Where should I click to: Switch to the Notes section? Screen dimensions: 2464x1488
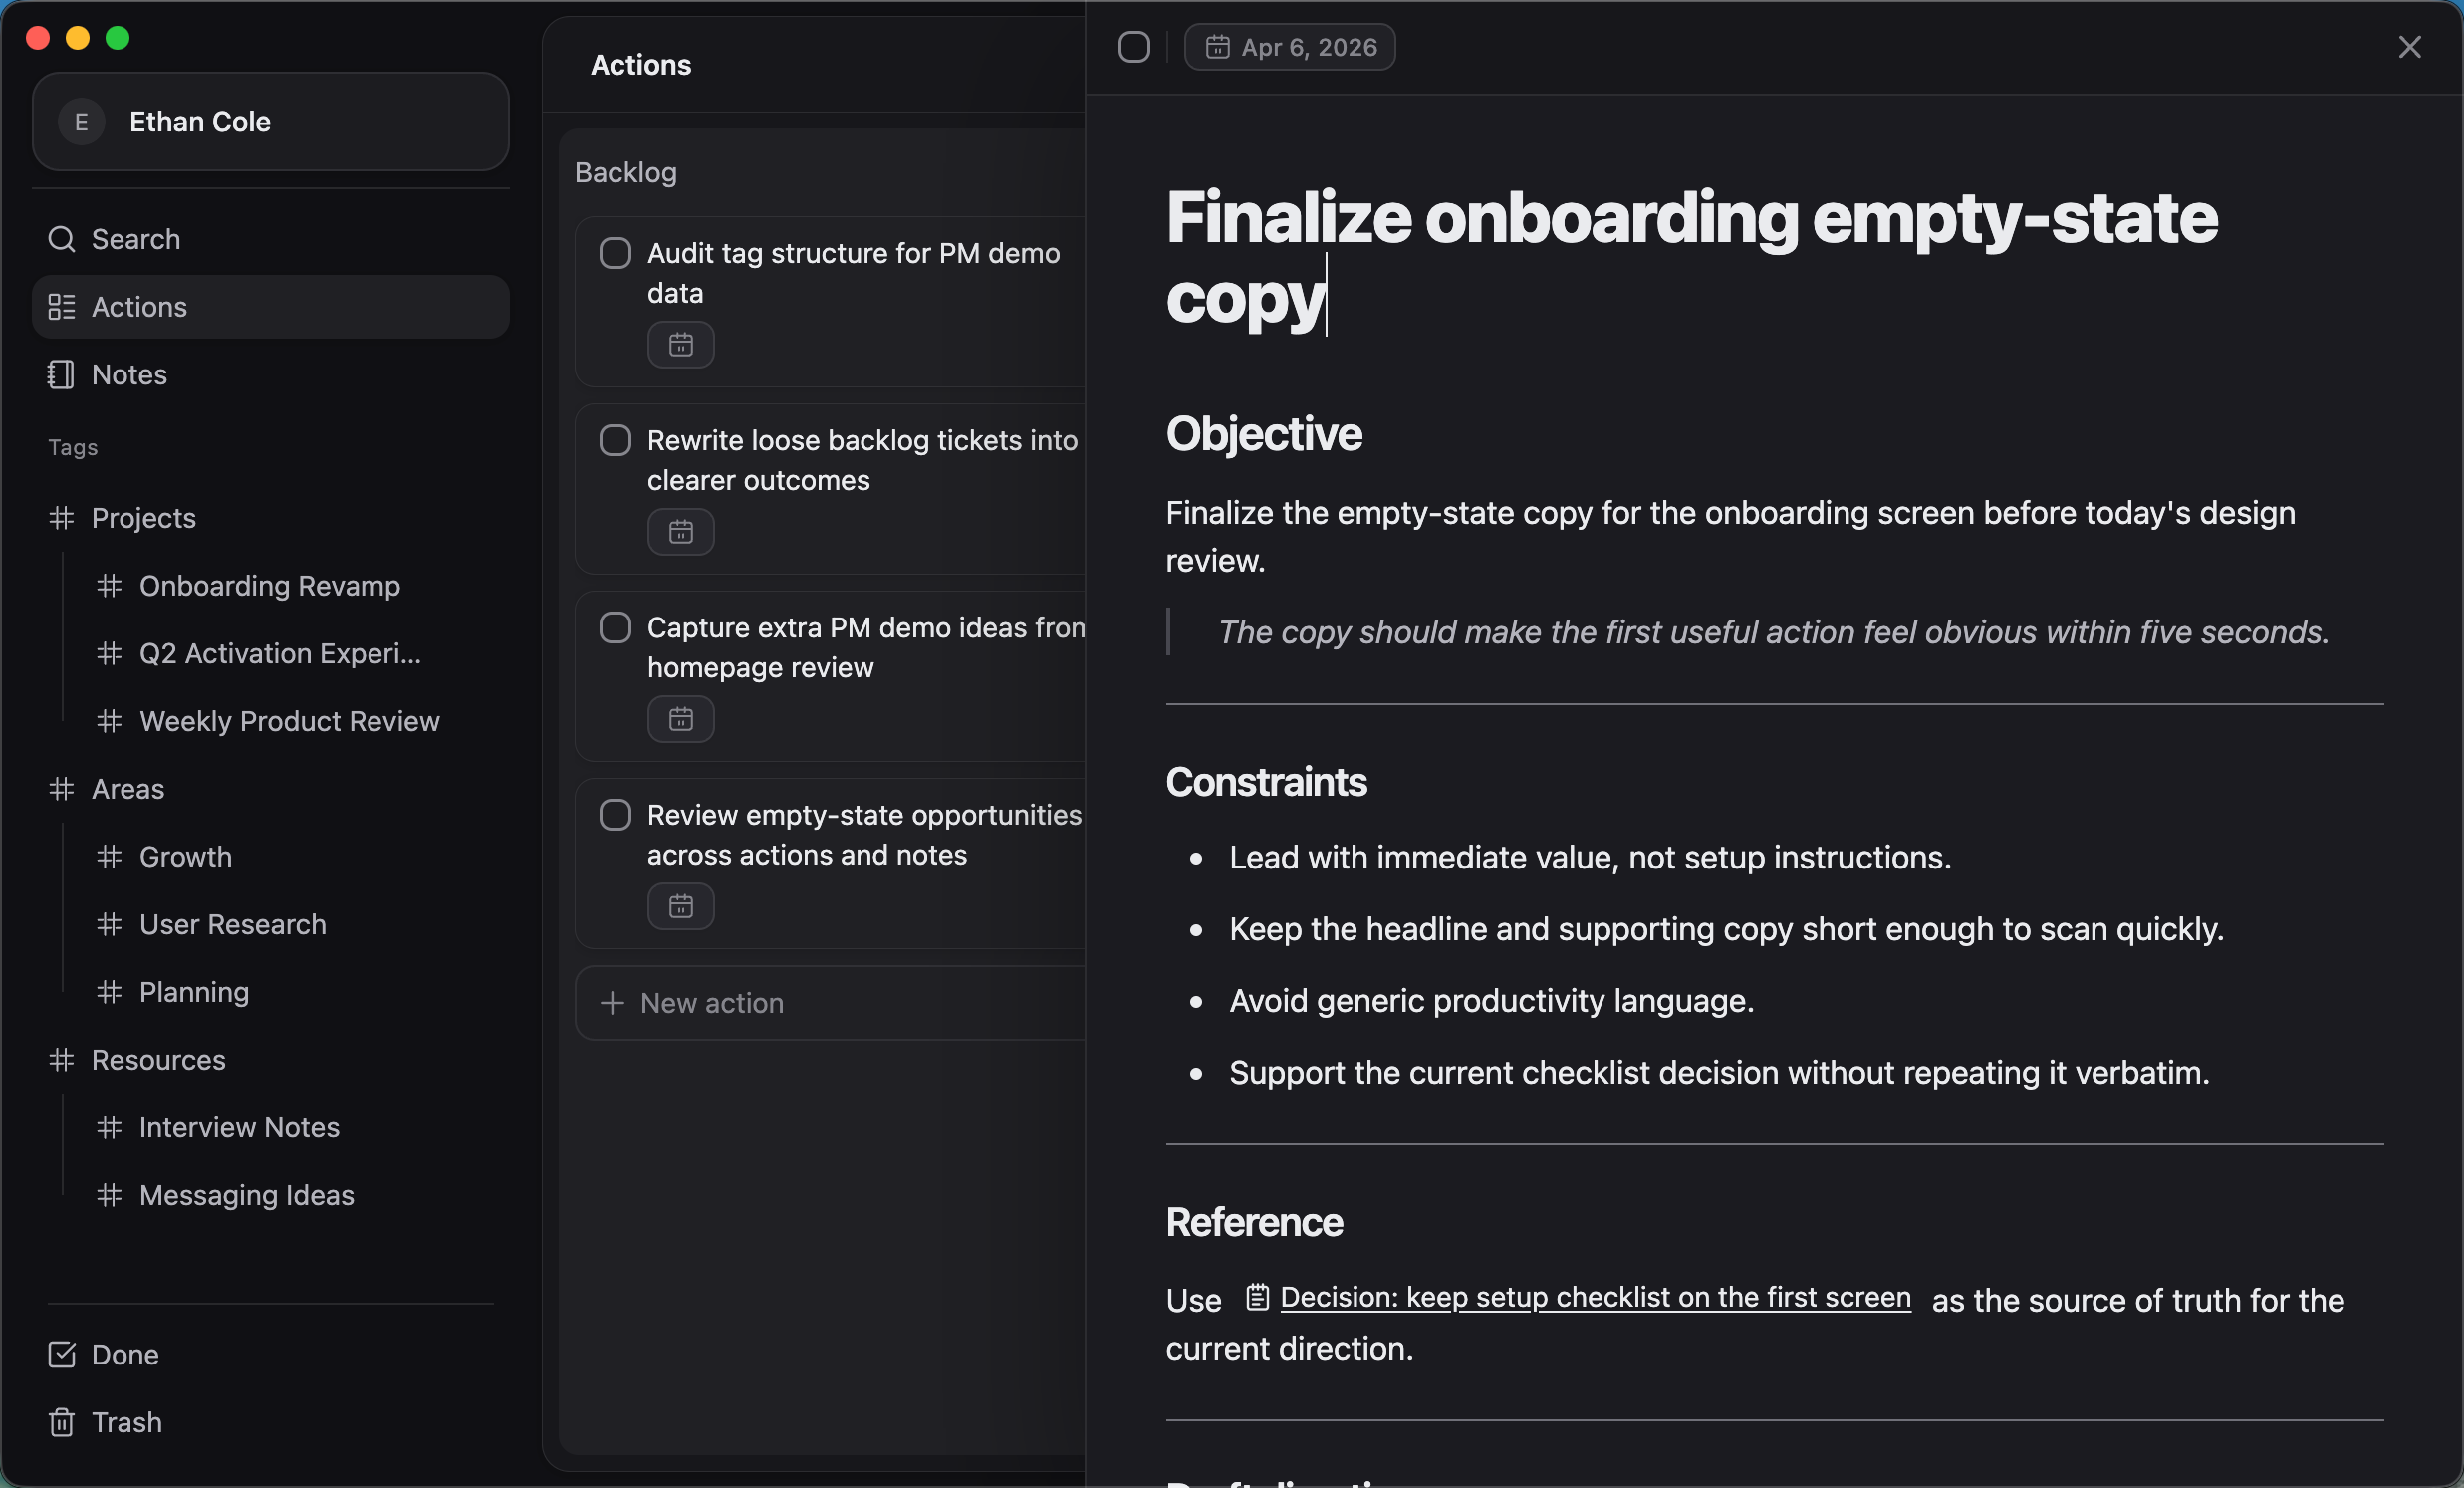coord(130,375)
